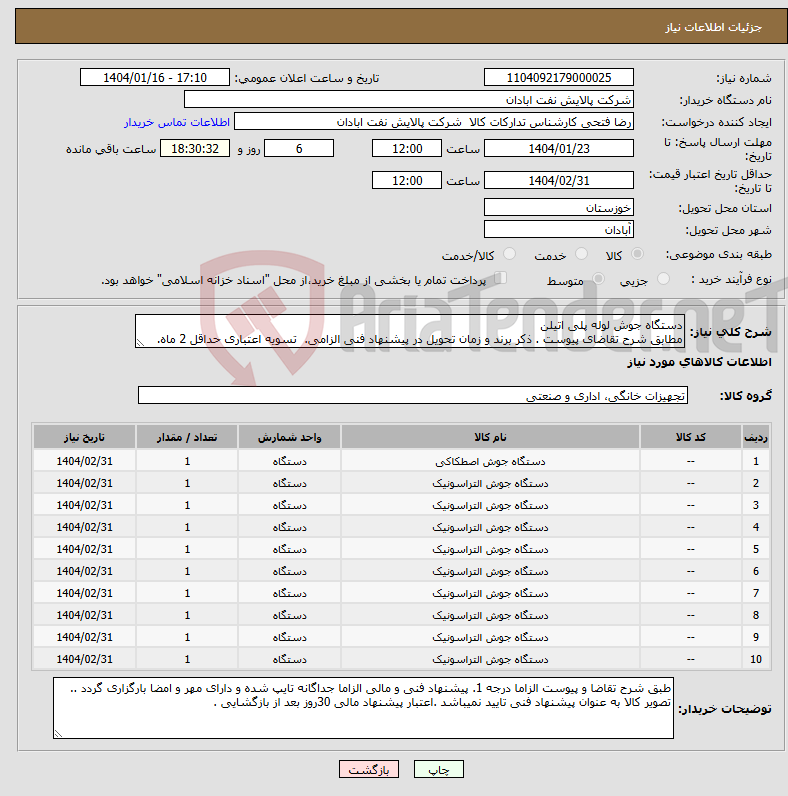Click the بازگشت (back) button
788x796 pixels.
[x=369, y=769]
